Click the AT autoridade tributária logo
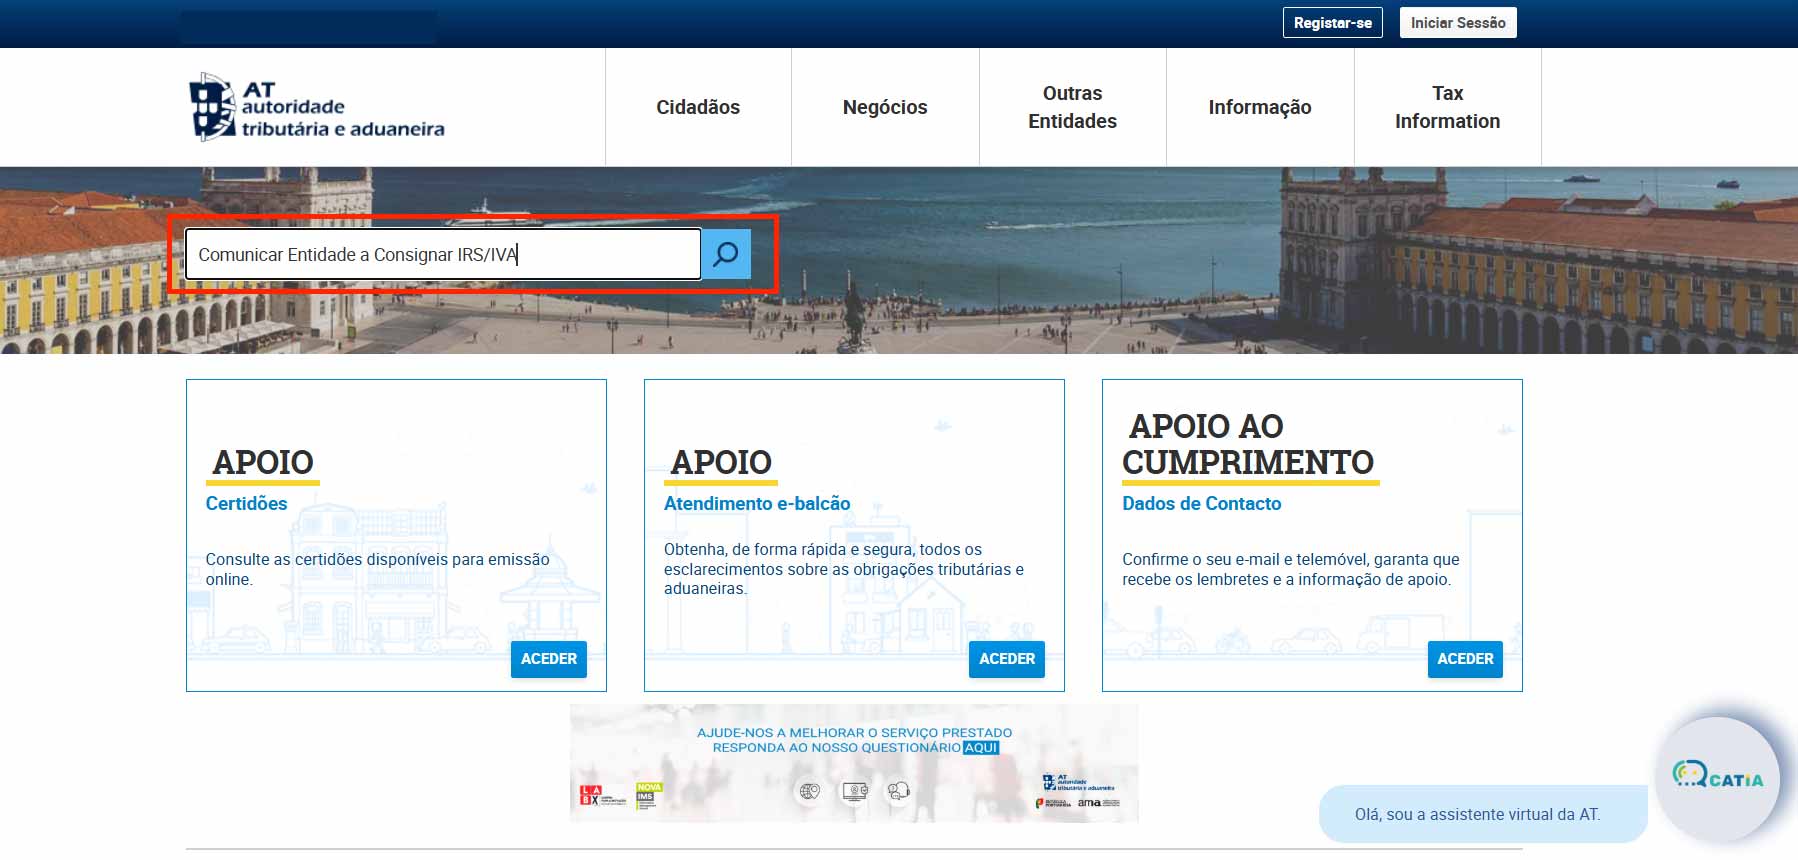1798x860 pixels. [x=317, y=107]
